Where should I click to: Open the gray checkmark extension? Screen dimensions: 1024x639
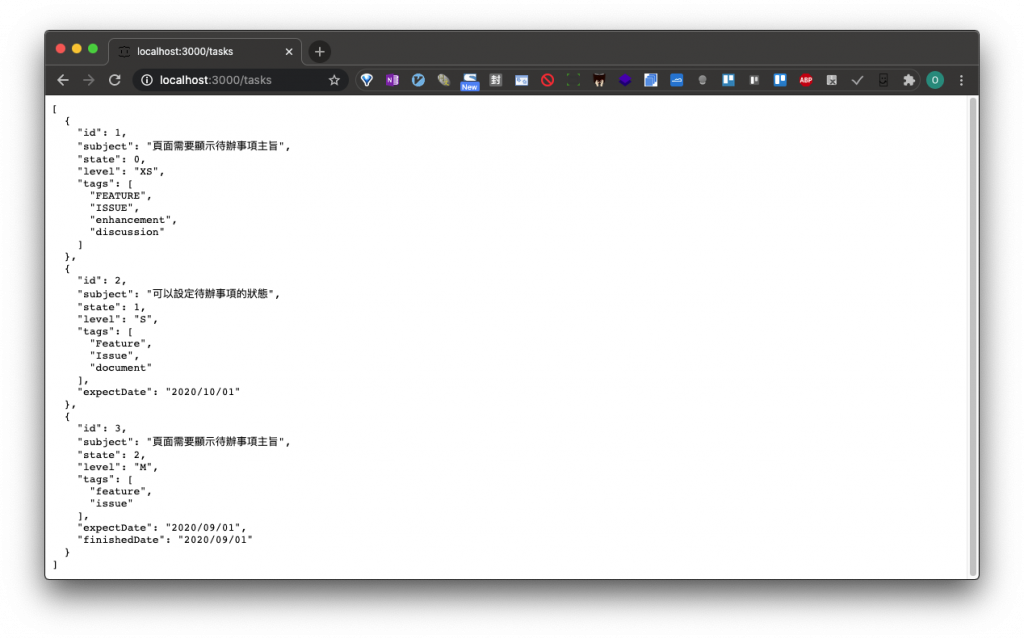[857, 80]
